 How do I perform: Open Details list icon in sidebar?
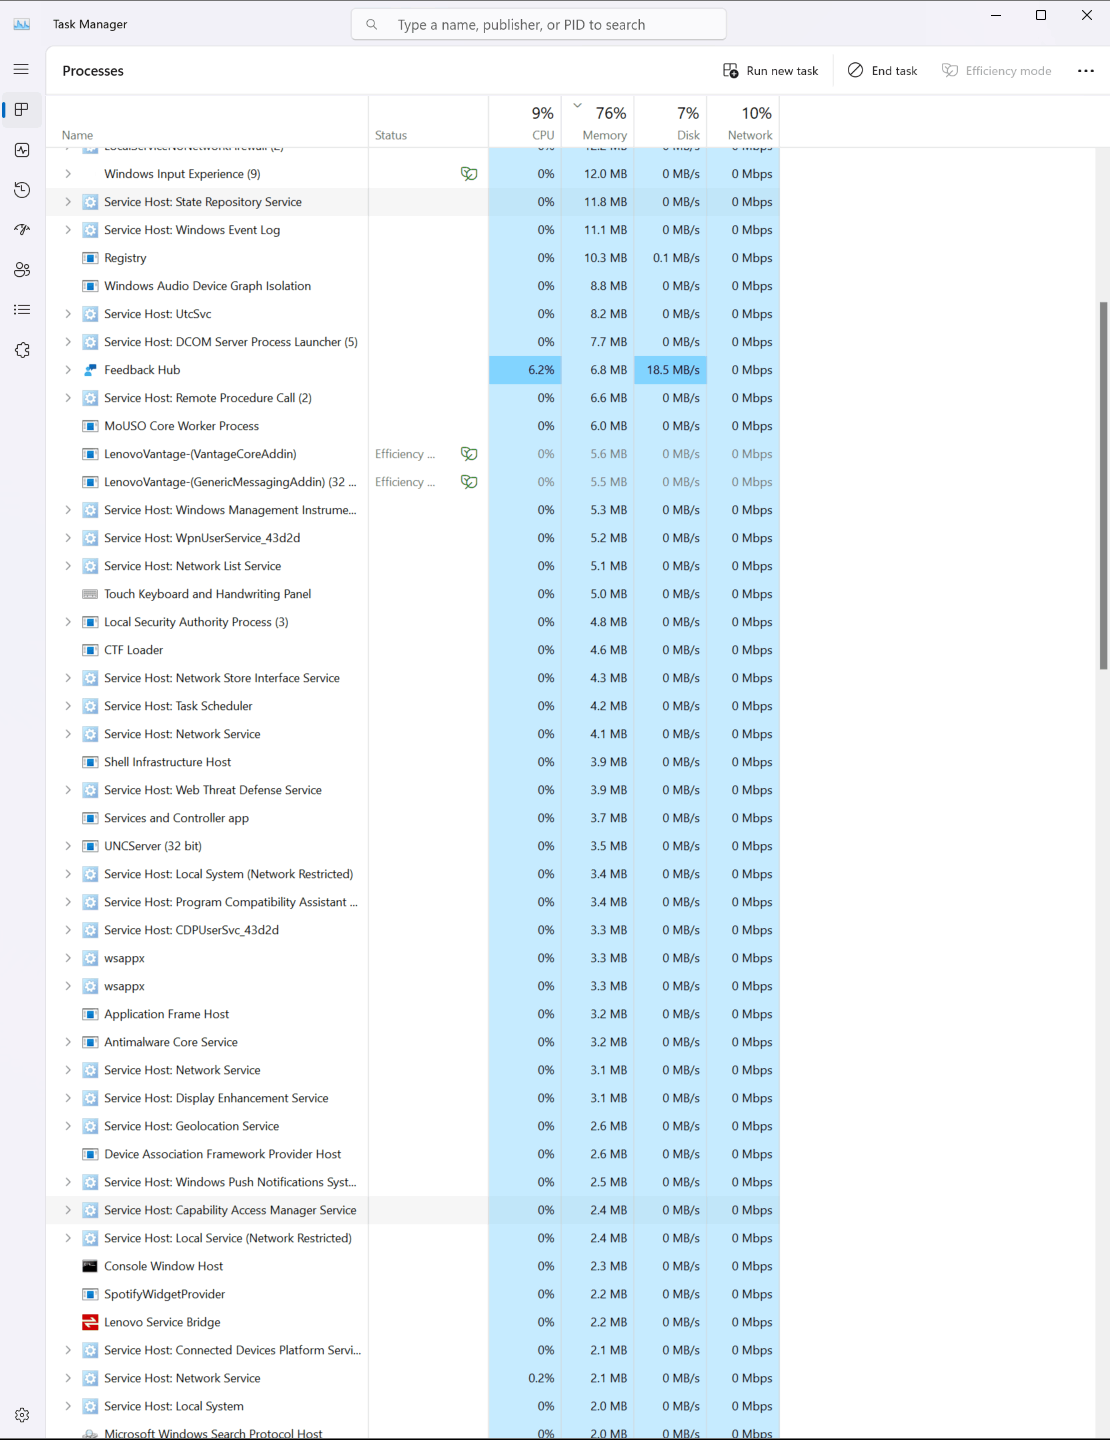pos(22,310)
